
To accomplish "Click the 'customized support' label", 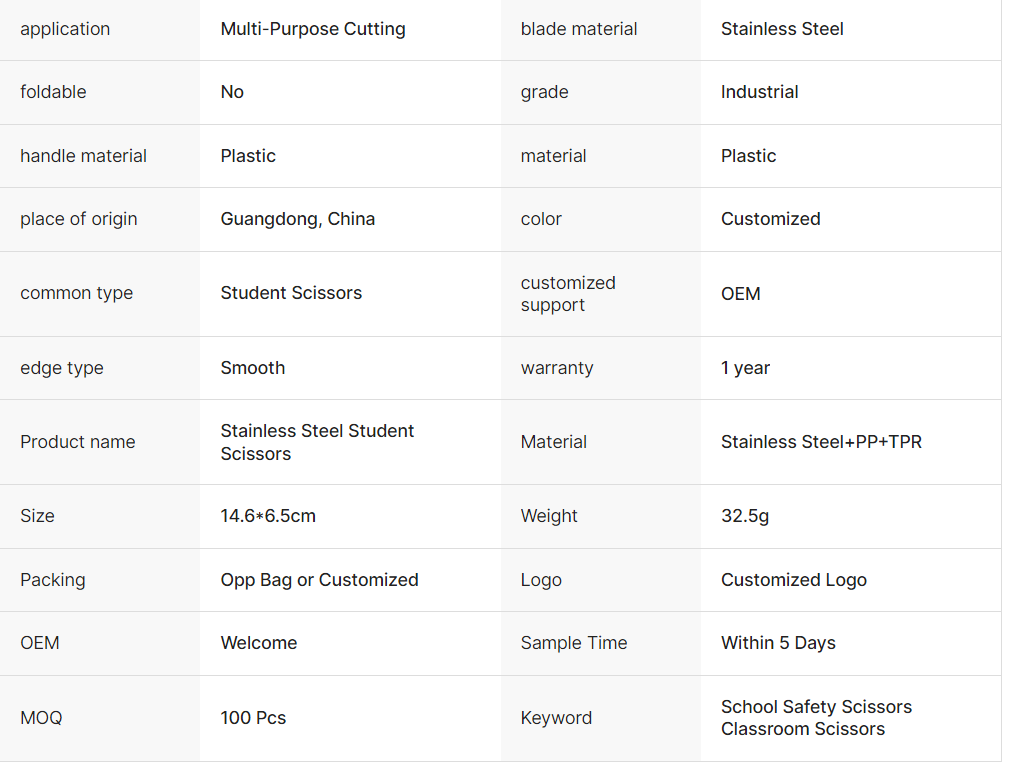I will (x=568, y=294).
